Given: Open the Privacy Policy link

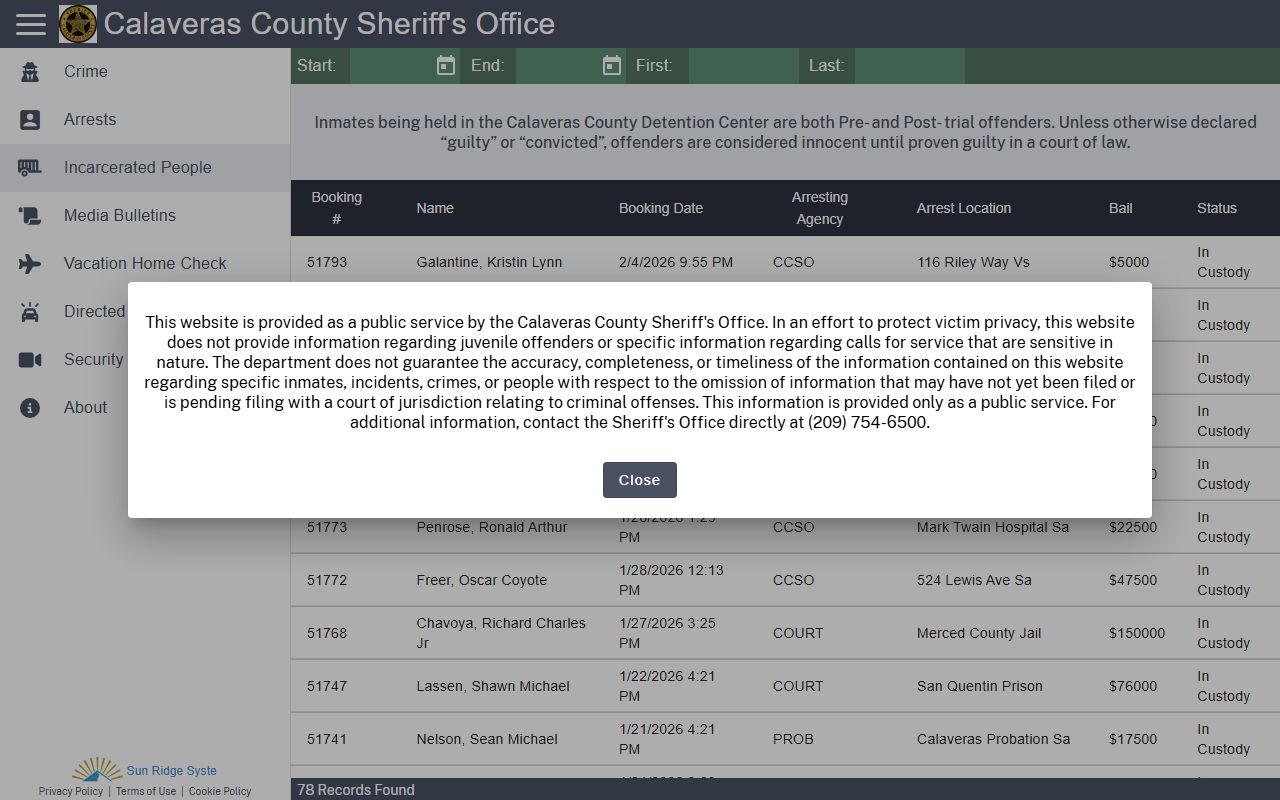Looking at the screenshot, I should (x=71, y=791).
